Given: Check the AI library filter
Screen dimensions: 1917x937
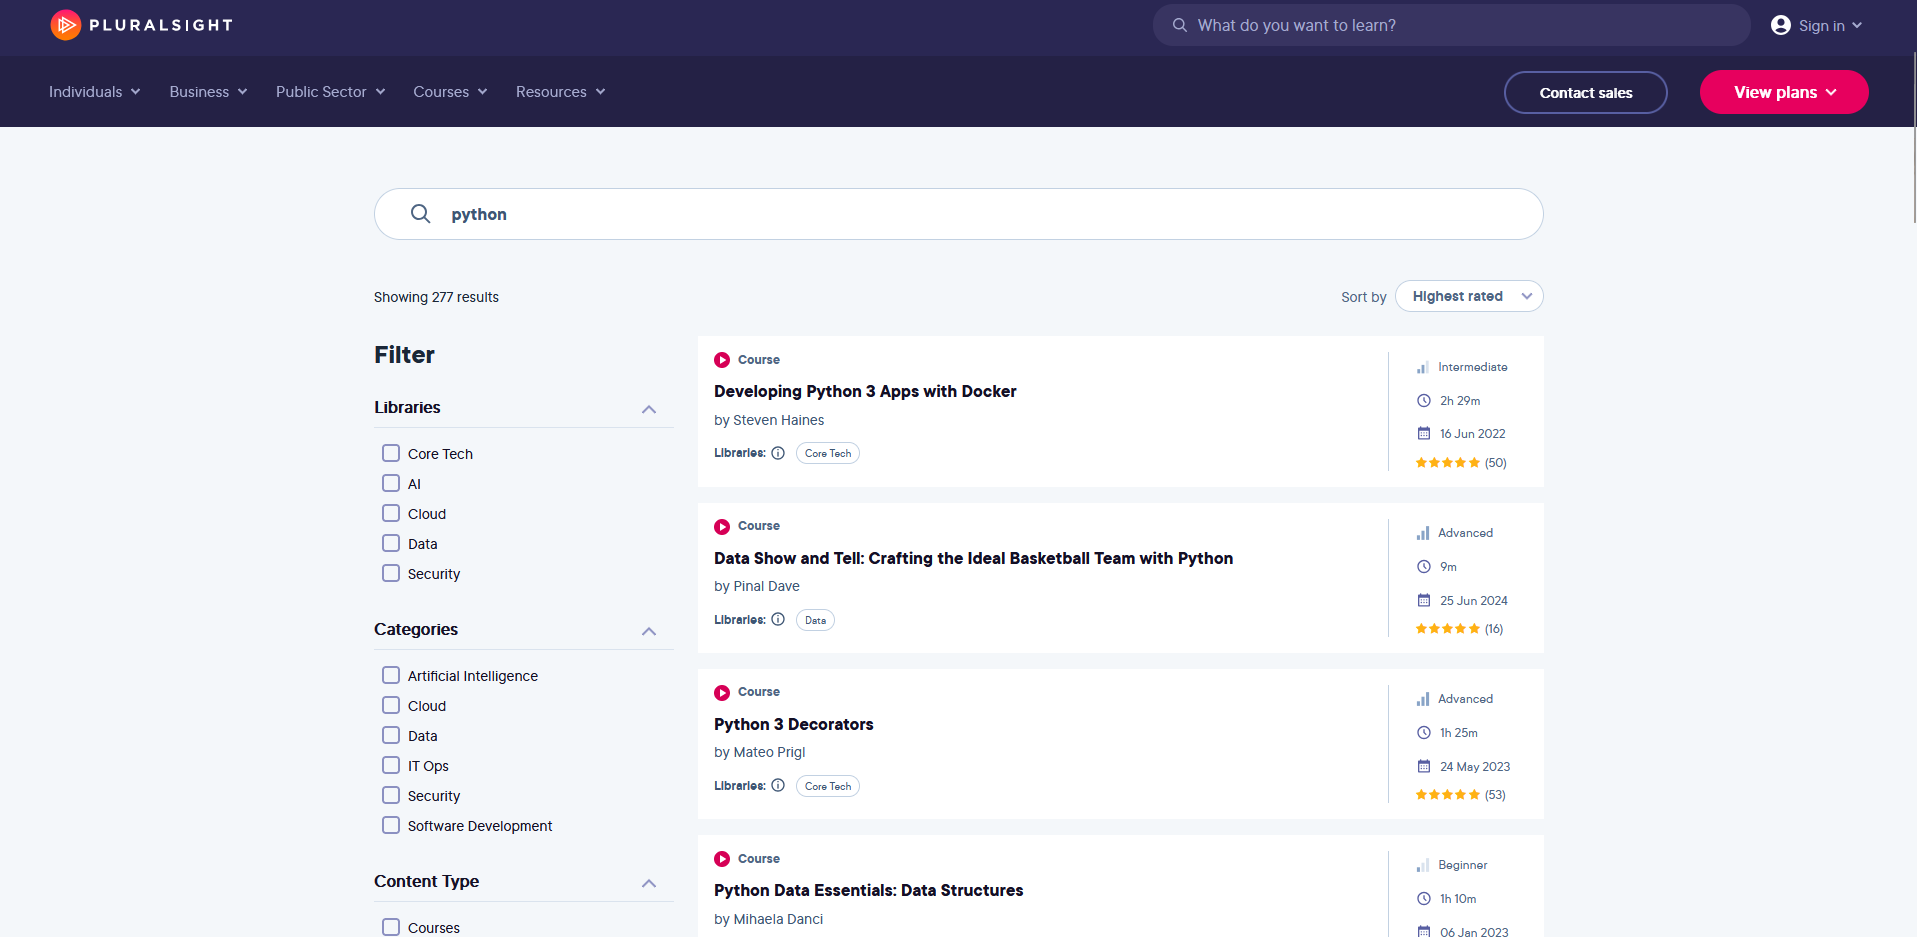Looking at the screenshot, I should point(391,483).
